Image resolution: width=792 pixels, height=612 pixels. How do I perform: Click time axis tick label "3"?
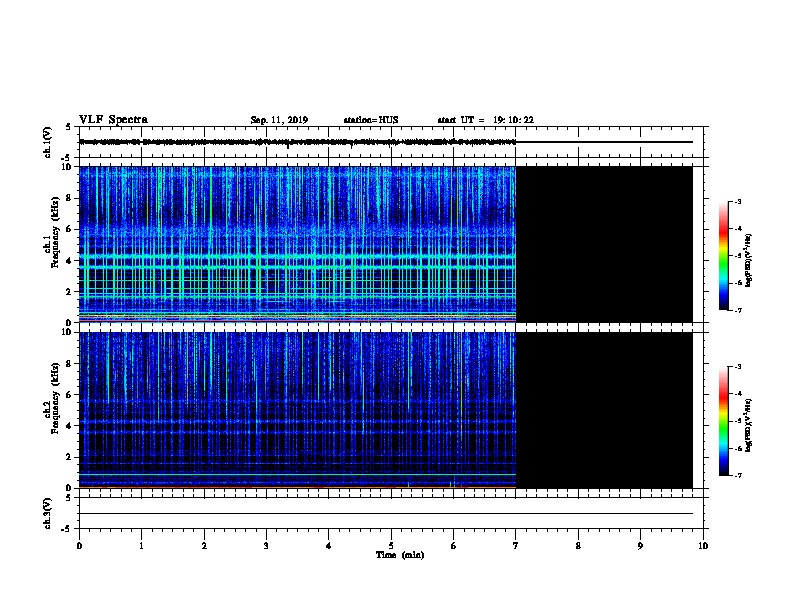click(266, 546)
